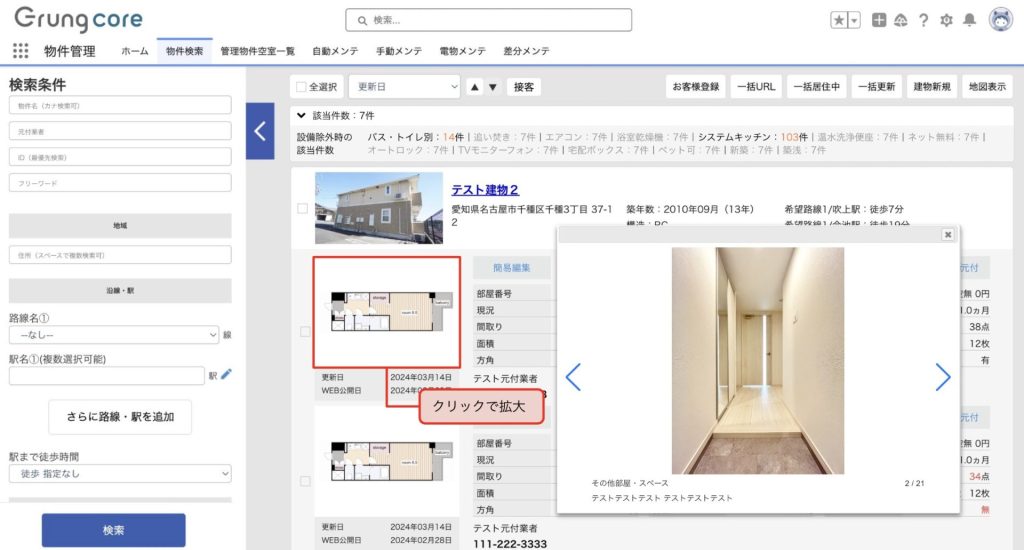The height and width of the screenshot is (550, 1024).
Task: Check the box next to テスト建物２
Action: point(303,209)
